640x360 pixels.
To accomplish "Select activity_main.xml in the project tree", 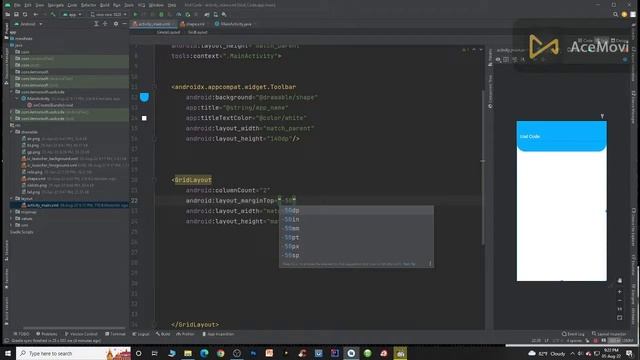I will [x=69, y=205].
